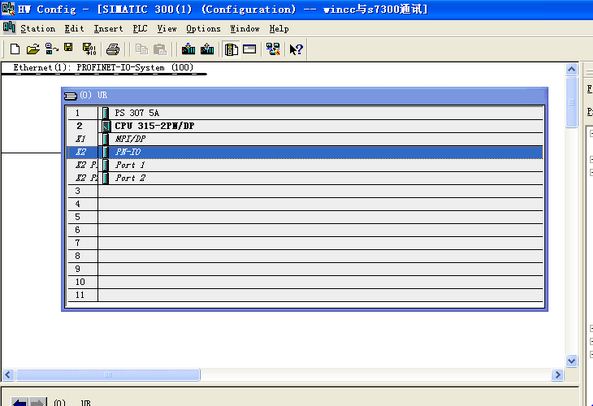Click the vertical scrollbar down arrow
The image size is (593, 406).
[x=571, y=361]
